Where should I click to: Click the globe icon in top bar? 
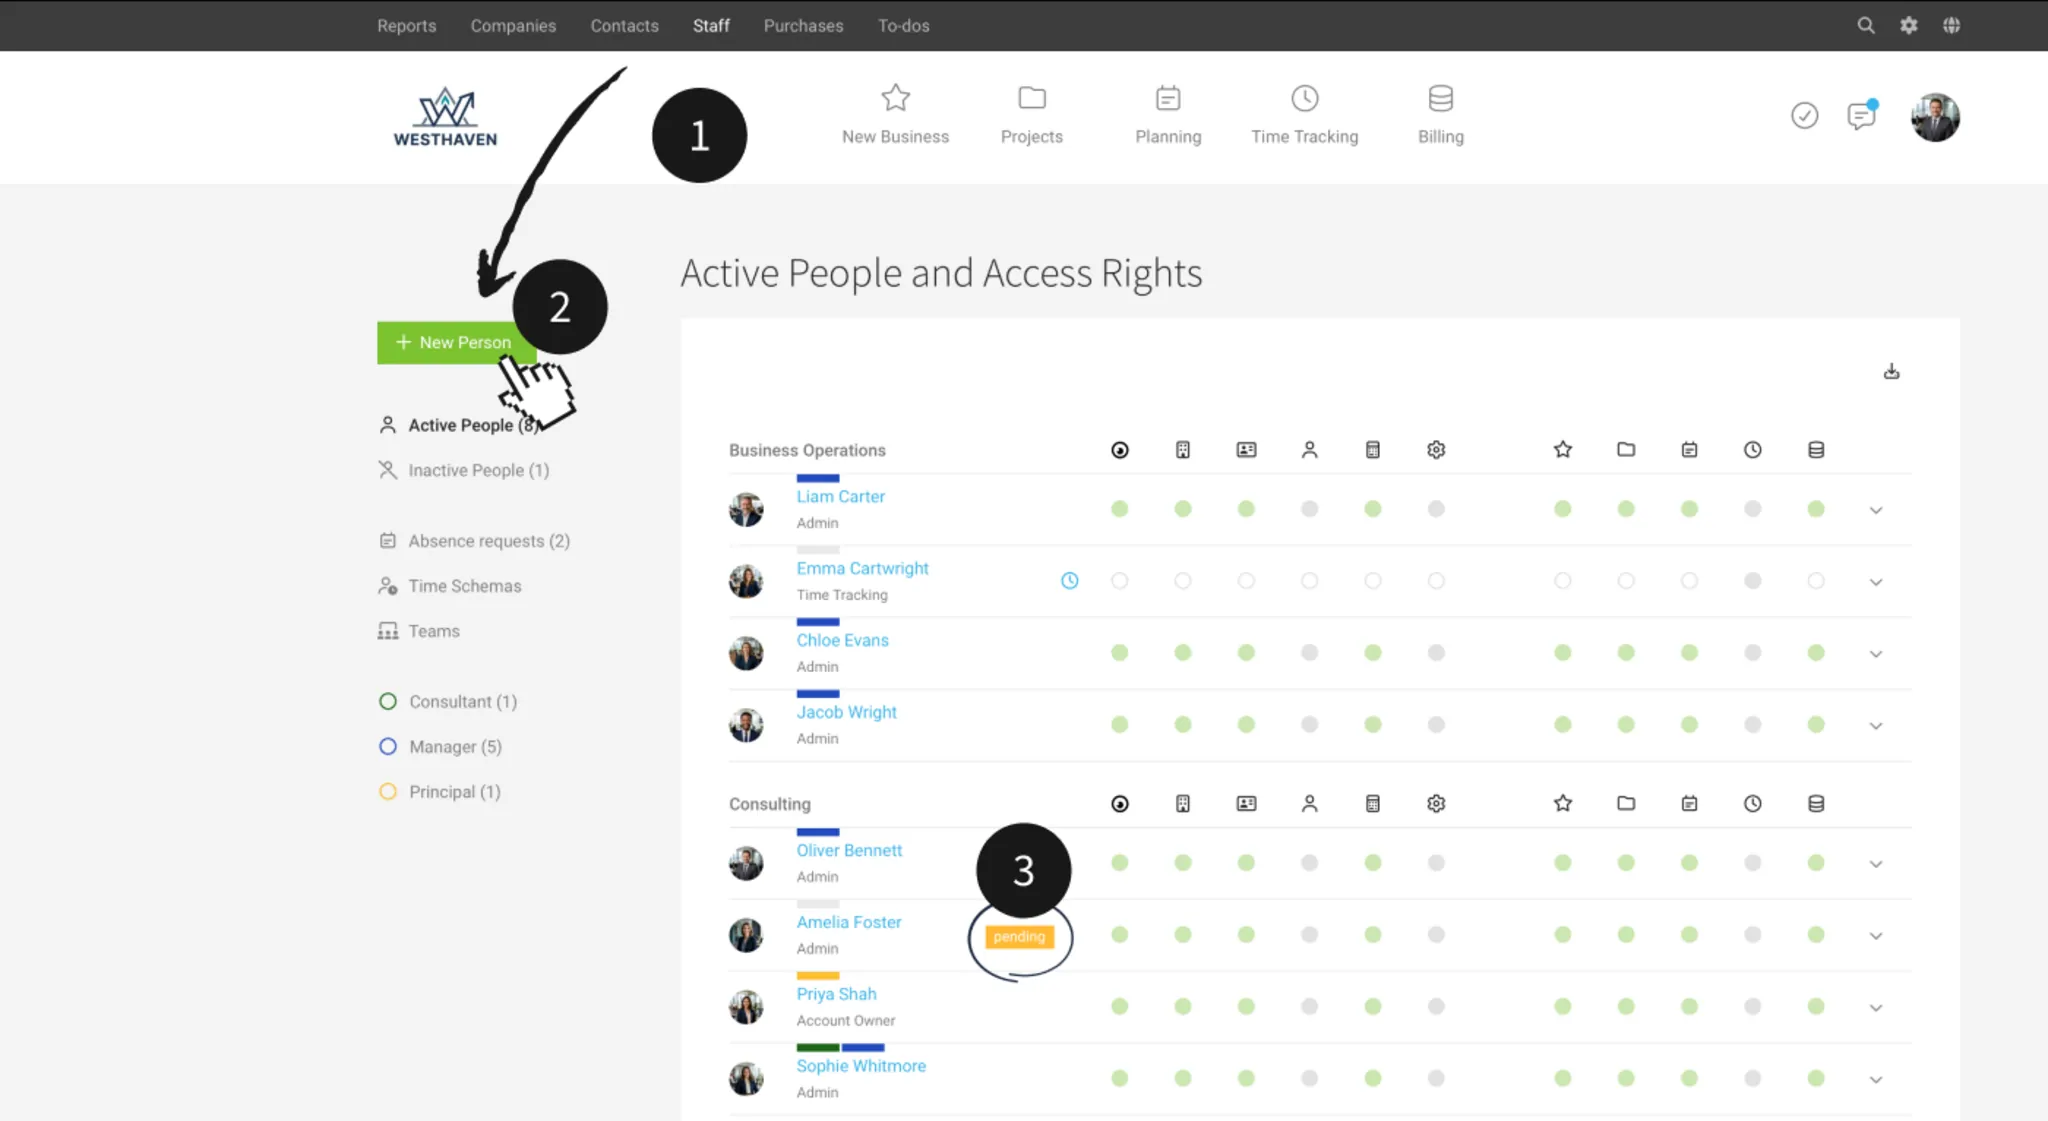[1951, 26]
